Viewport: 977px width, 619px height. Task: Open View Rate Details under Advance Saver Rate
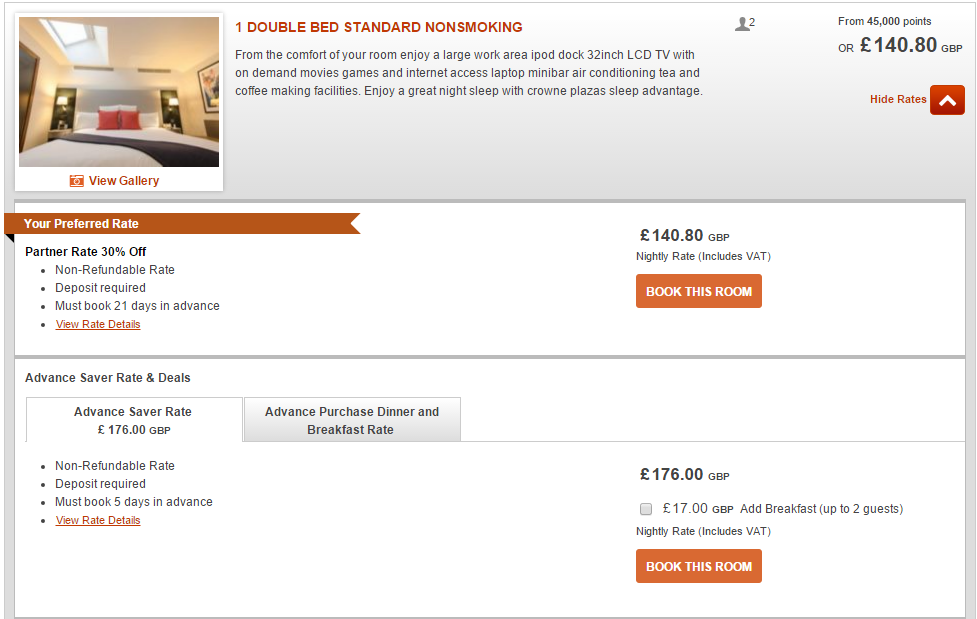pos(98,520)
